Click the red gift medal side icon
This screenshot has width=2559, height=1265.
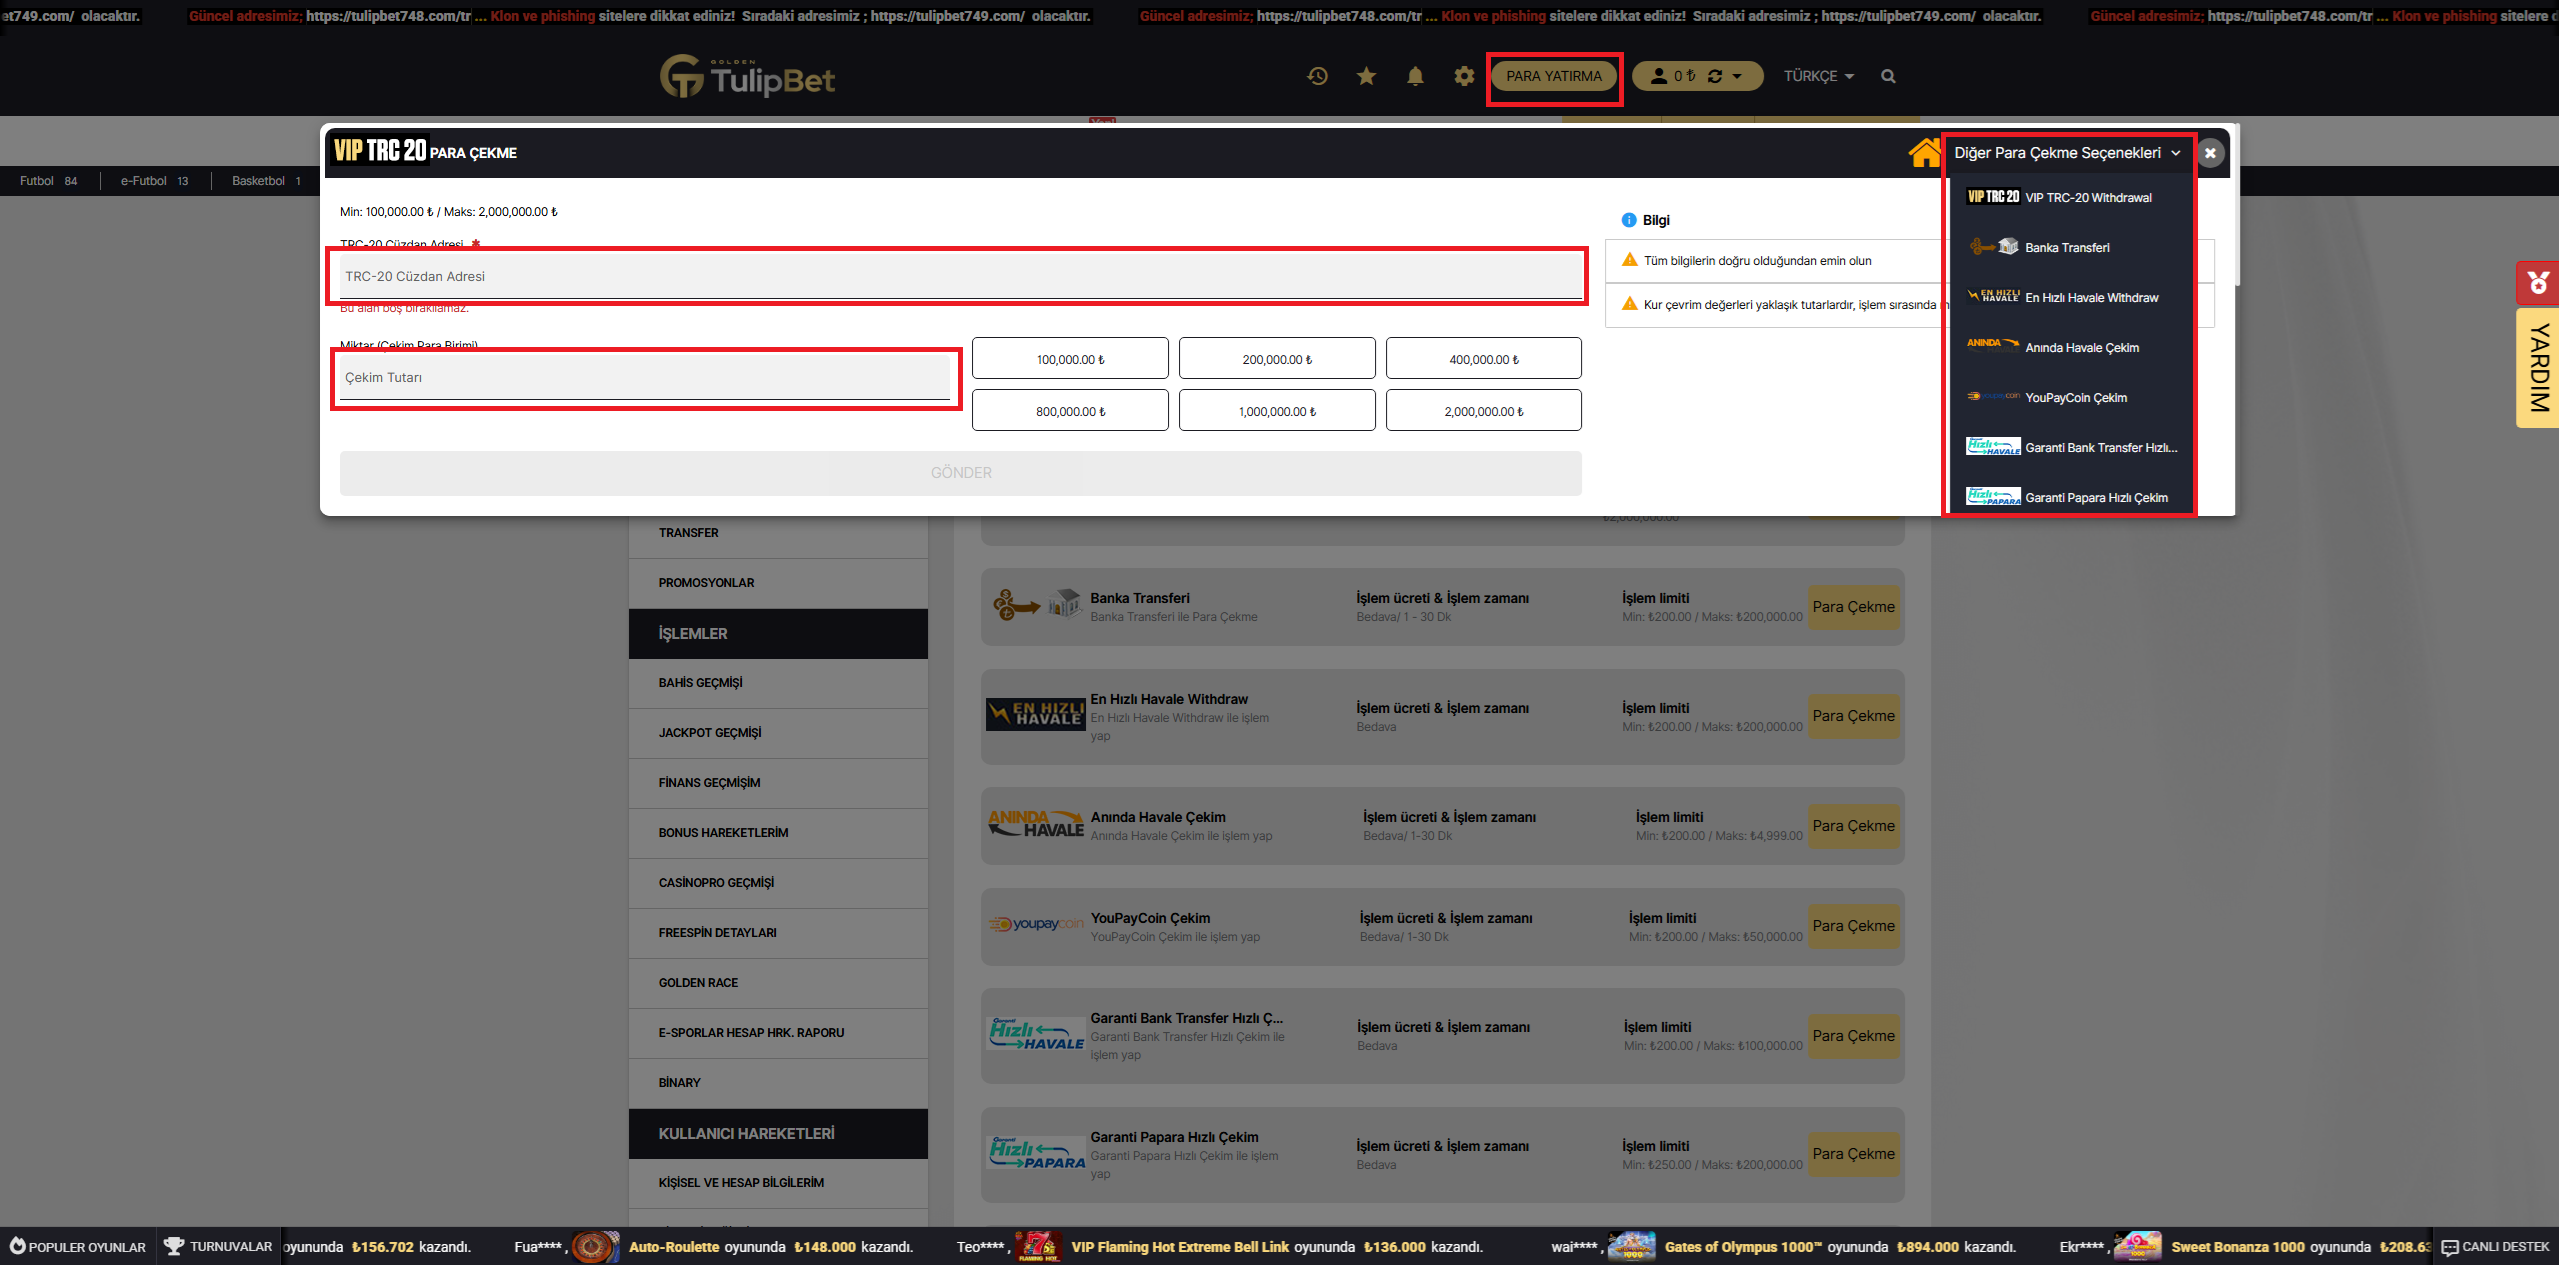[x=2538, y=283]
